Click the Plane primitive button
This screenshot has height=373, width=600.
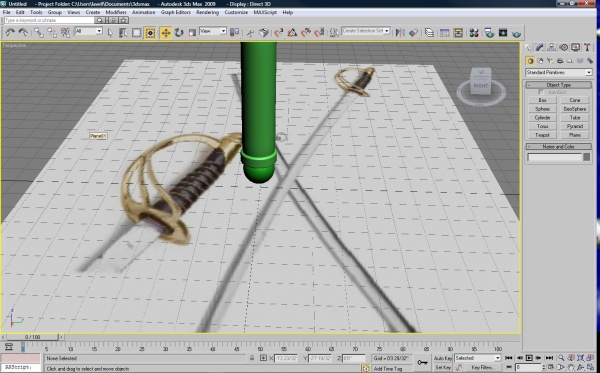pyautogui.click(x=575, y=135)
